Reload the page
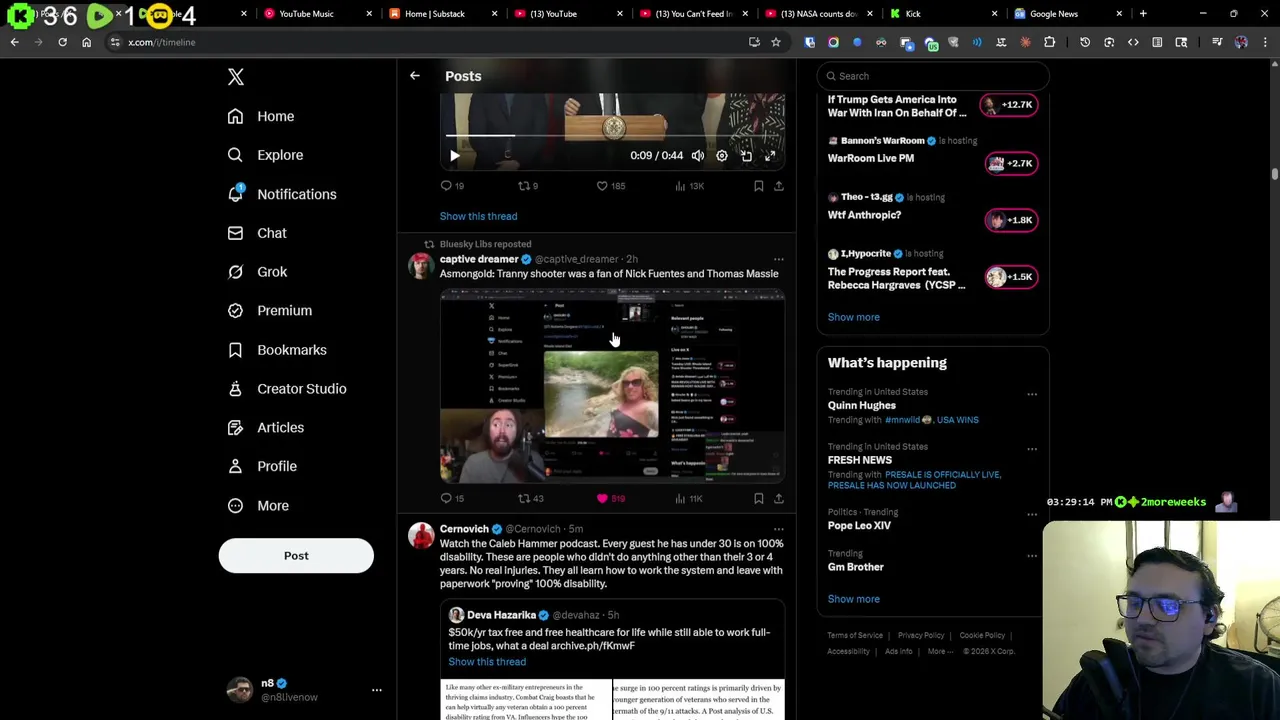The height and width of the screenshot is (720, 1280). tap(62, 42)
